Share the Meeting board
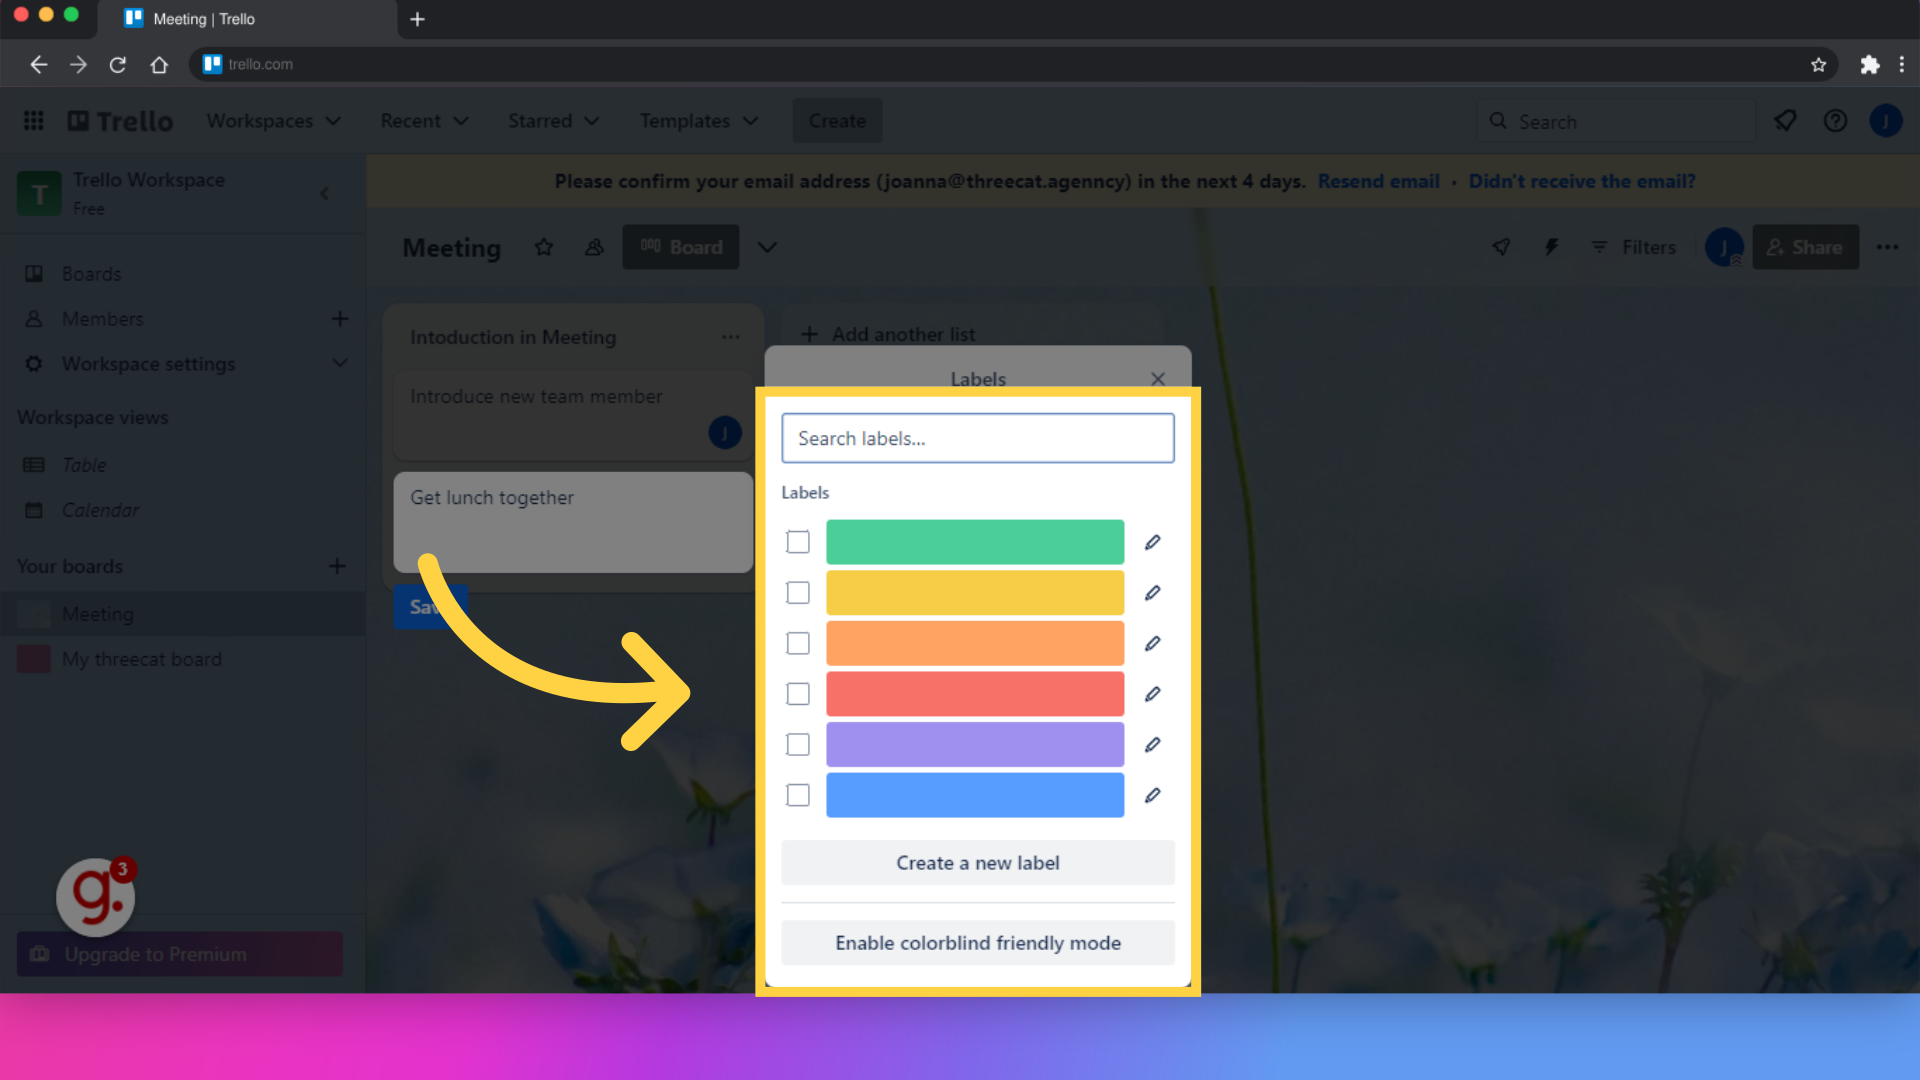This screenshot has width=1920, height=1080. point(1806,247)
